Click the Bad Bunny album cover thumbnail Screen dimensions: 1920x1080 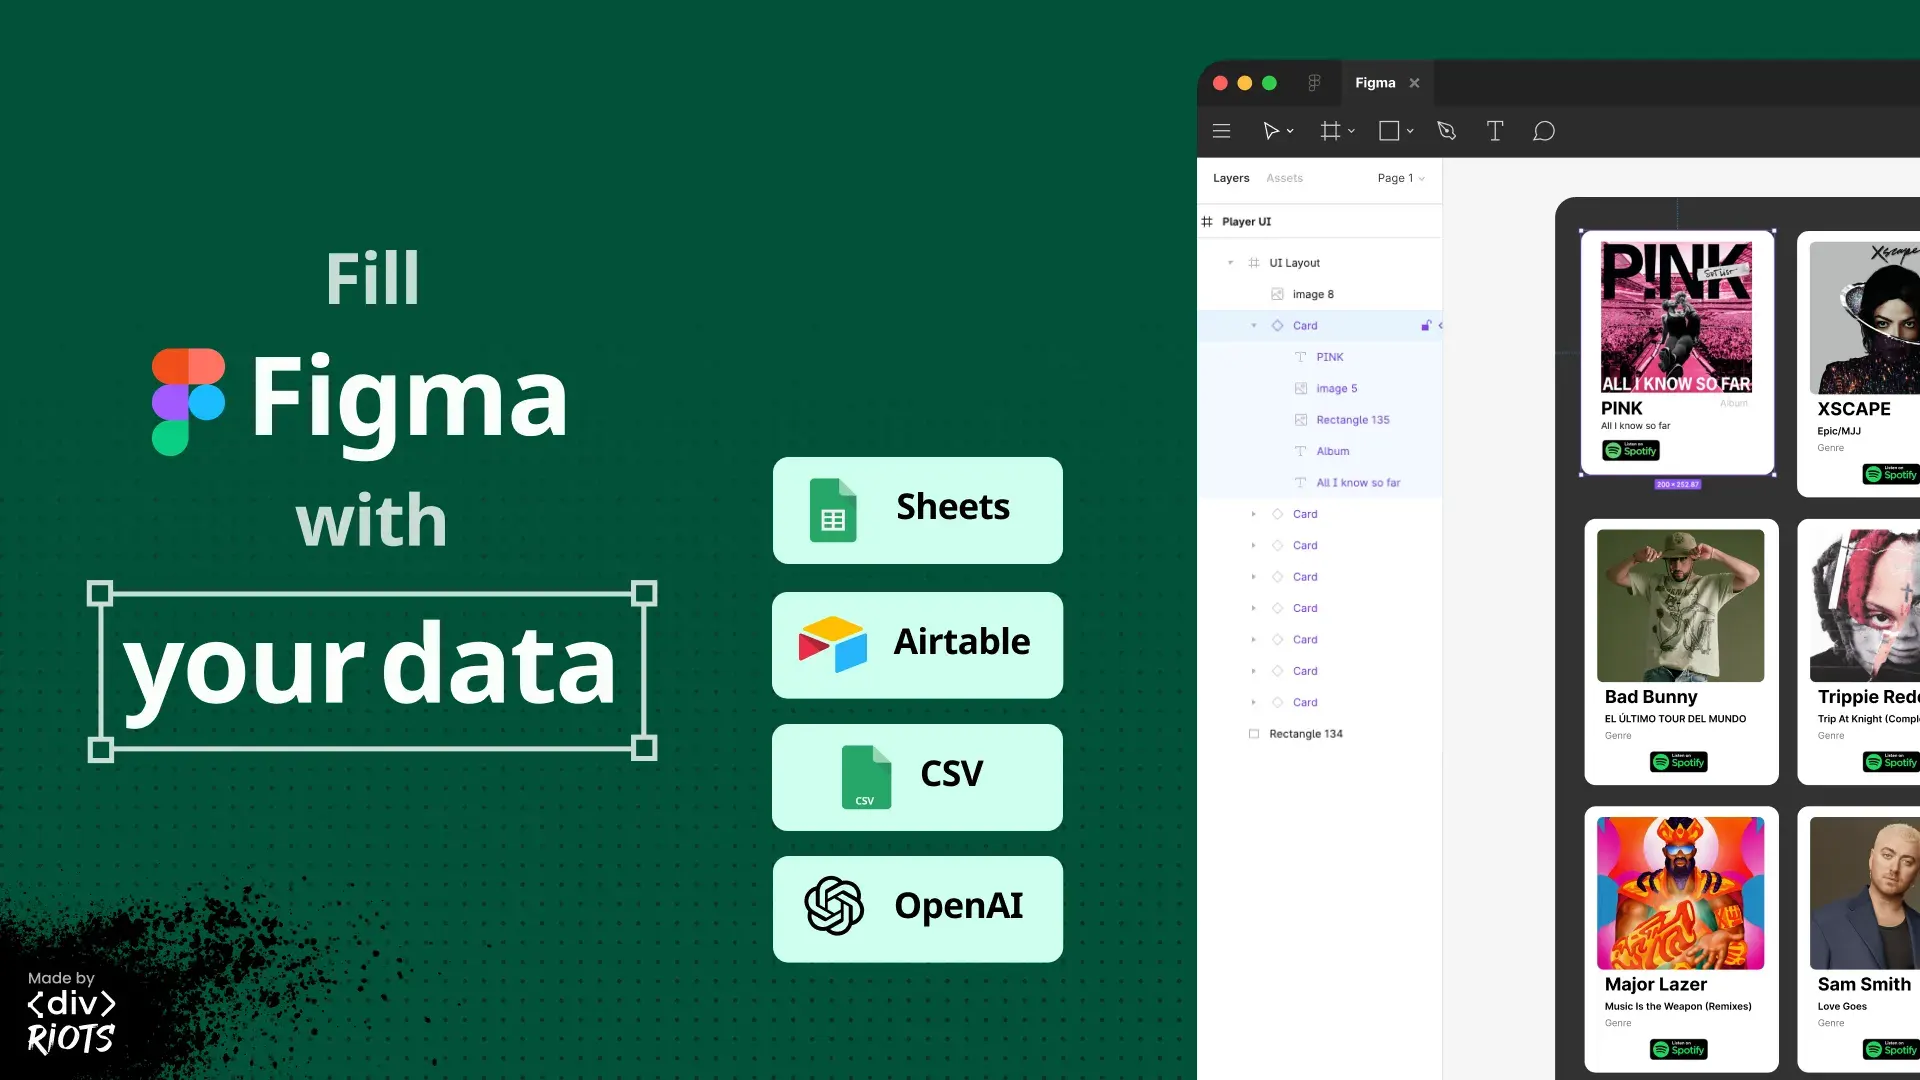tap(1680, 605)
